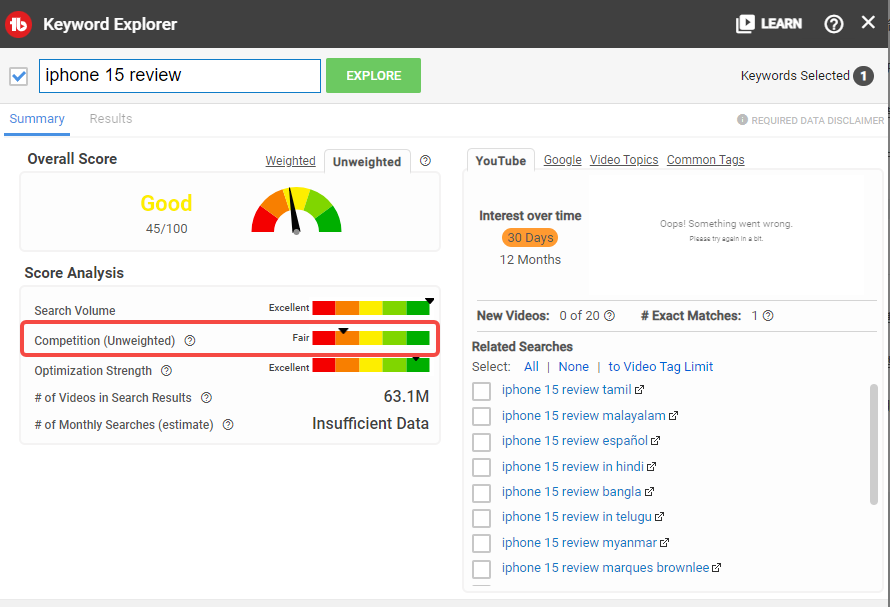Click the keyword search input field
890x607 pixels.
(x=180, y=76)
